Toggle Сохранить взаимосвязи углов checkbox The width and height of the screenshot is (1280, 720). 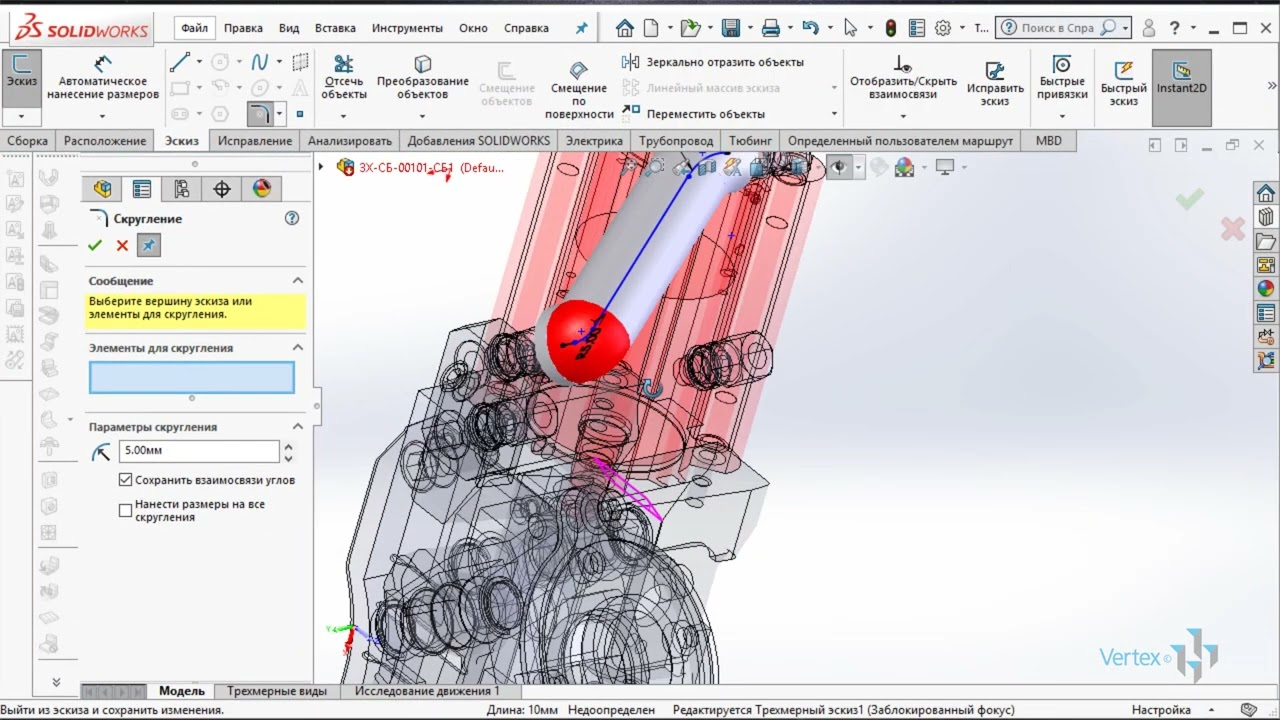[x=125, y=480]
